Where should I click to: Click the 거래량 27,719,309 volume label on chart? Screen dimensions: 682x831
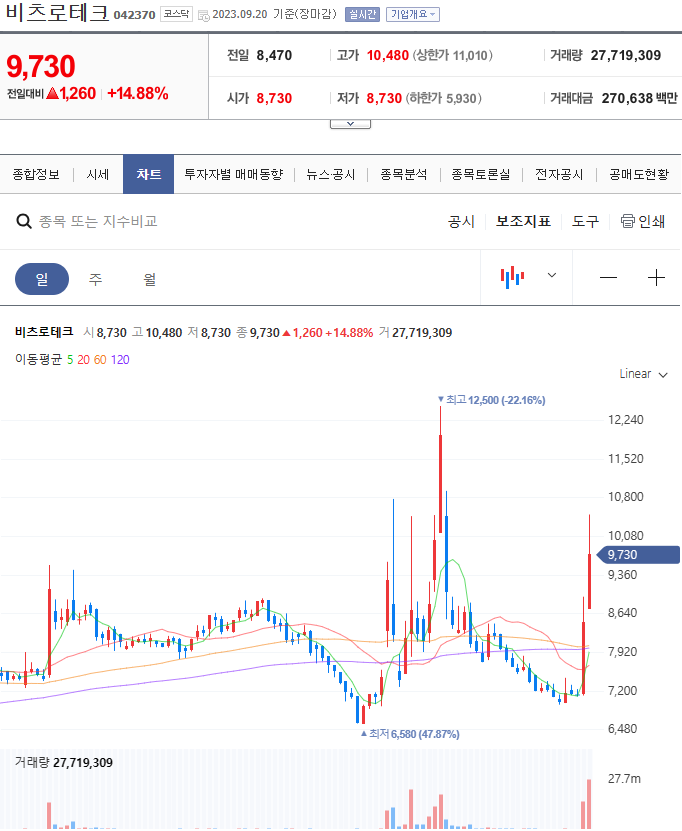pyautogui.click(x=64, y=763)
